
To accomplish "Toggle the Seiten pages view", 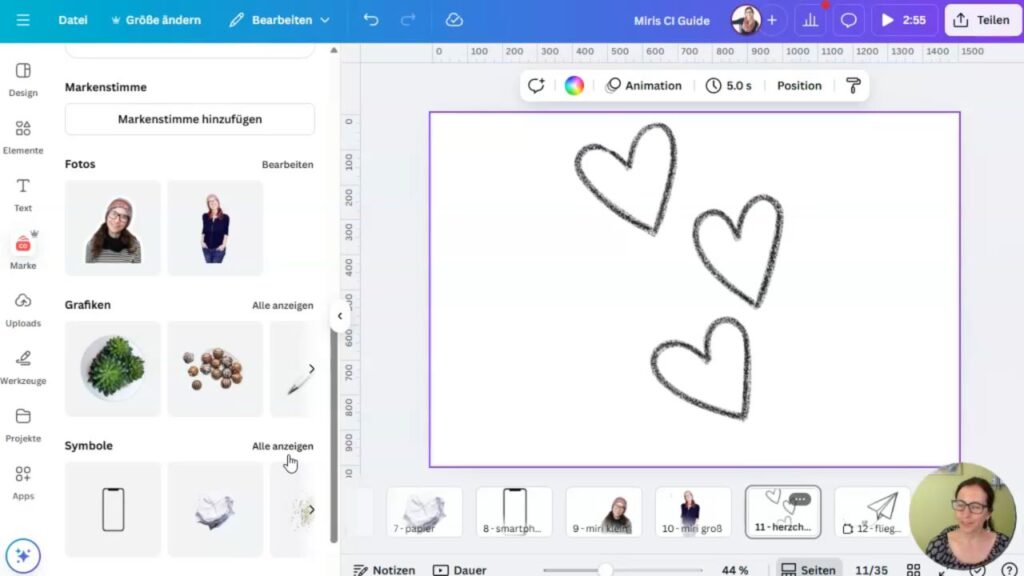I will tap(808, 570).
